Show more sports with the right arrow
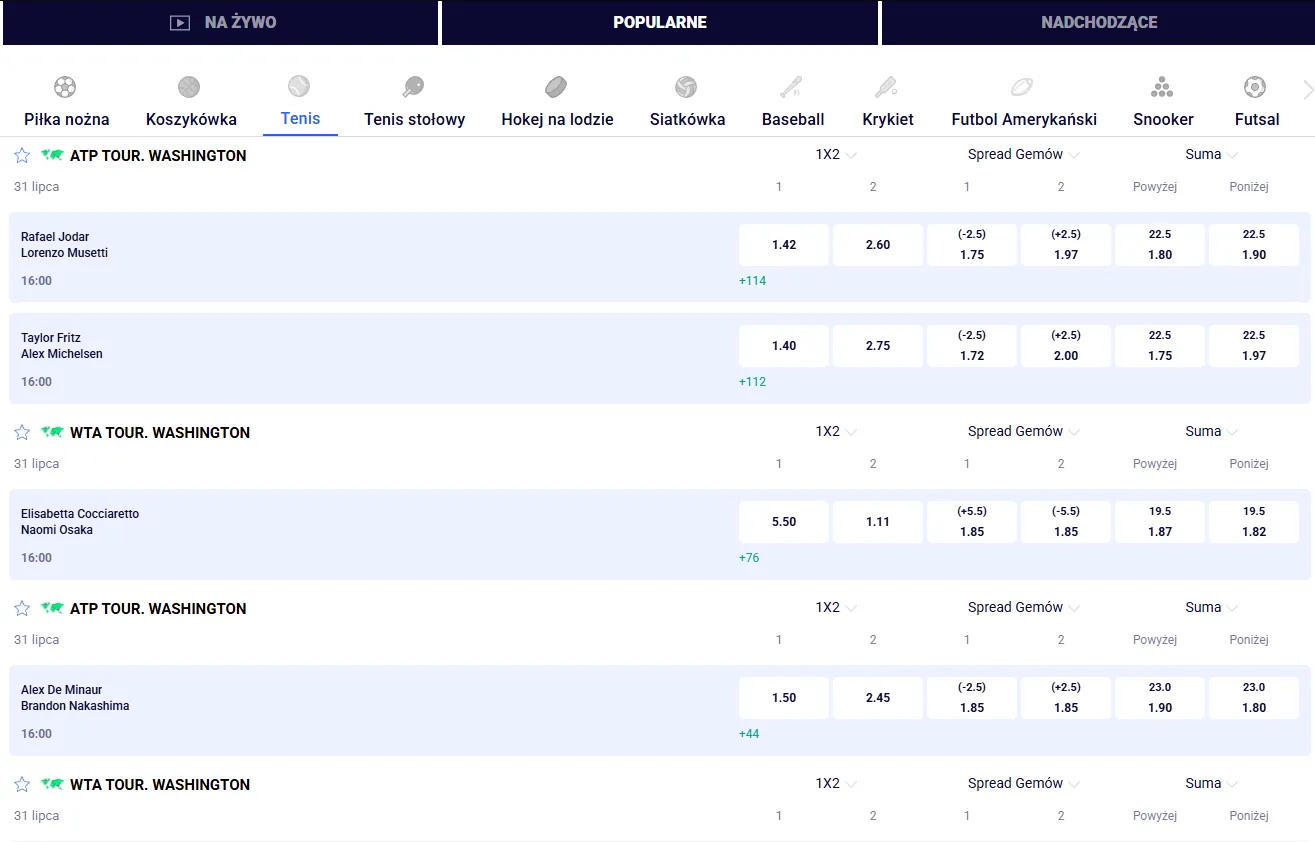Image resolution: width=1315 pixels, height=842 pixels. click(1308, 90)
